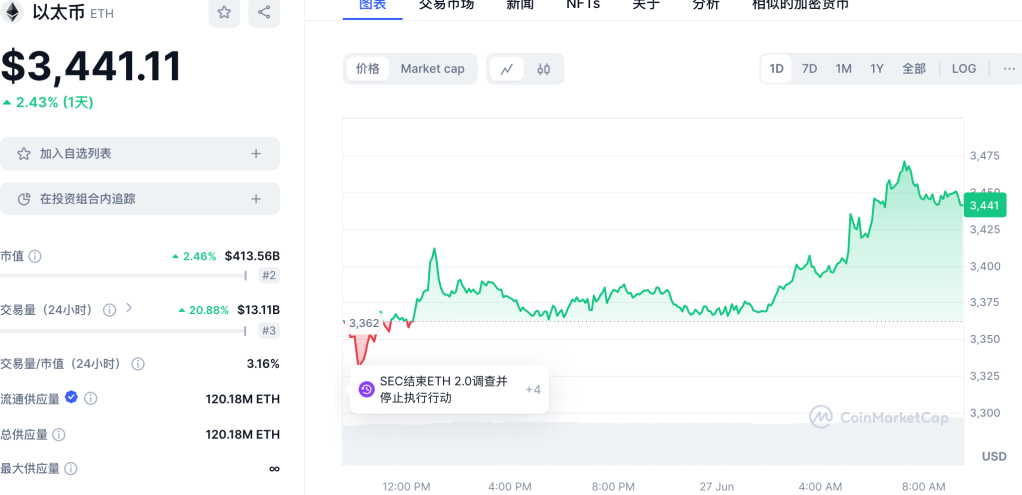Switch to candlestick chart icon
Image resolution: width=1022 pixels, height=495 pixels.
pyautogui.click(x=544, y=69)
